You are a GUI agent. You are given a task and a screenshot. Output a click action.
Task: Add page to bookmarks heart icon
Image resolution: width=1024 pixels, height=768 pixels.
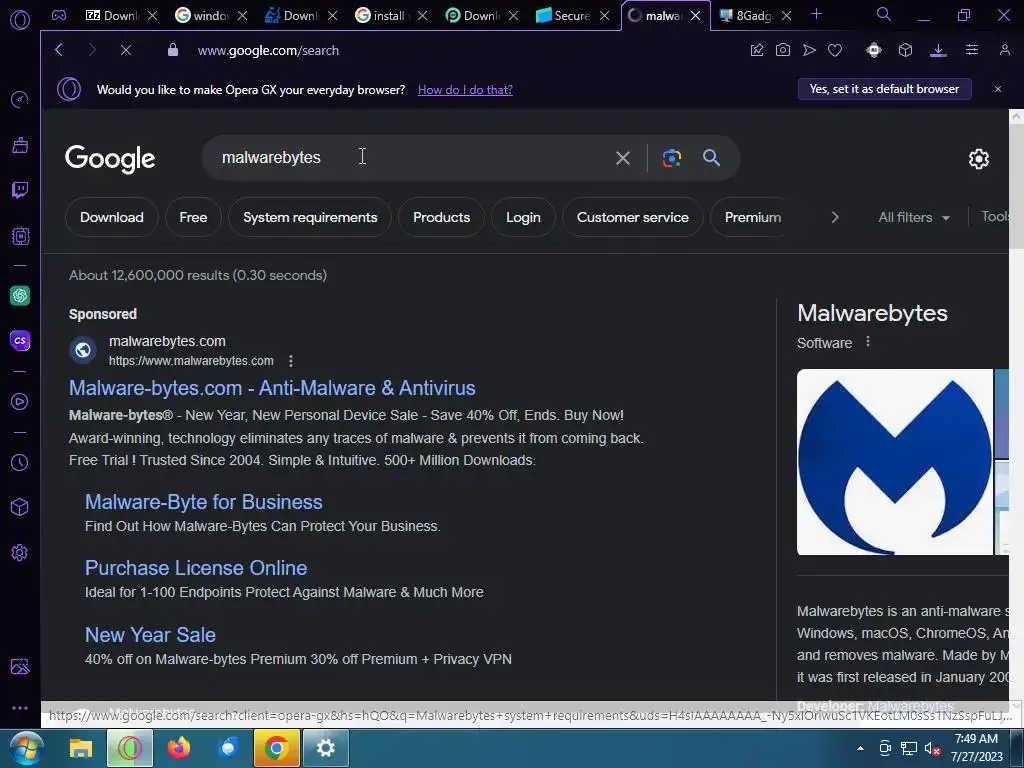tap(835, 50)
